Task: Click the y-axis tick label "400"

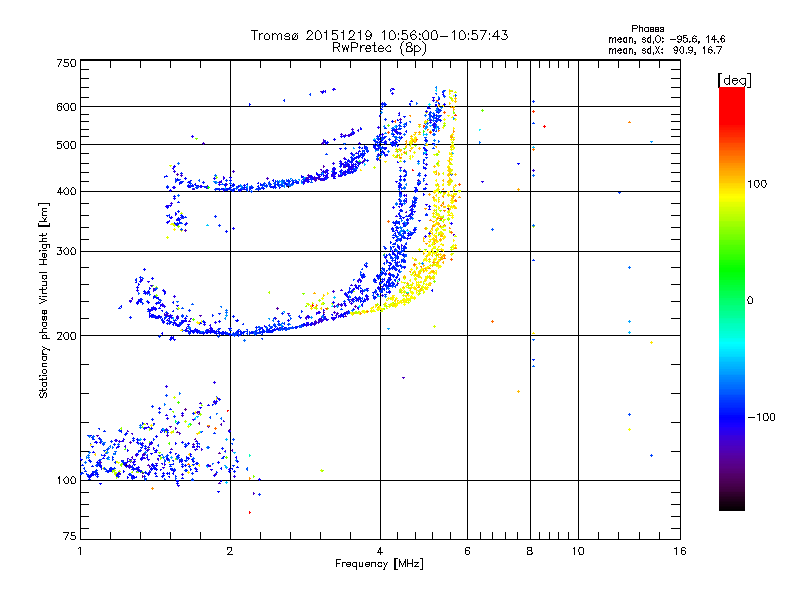Action: point(66,191)
